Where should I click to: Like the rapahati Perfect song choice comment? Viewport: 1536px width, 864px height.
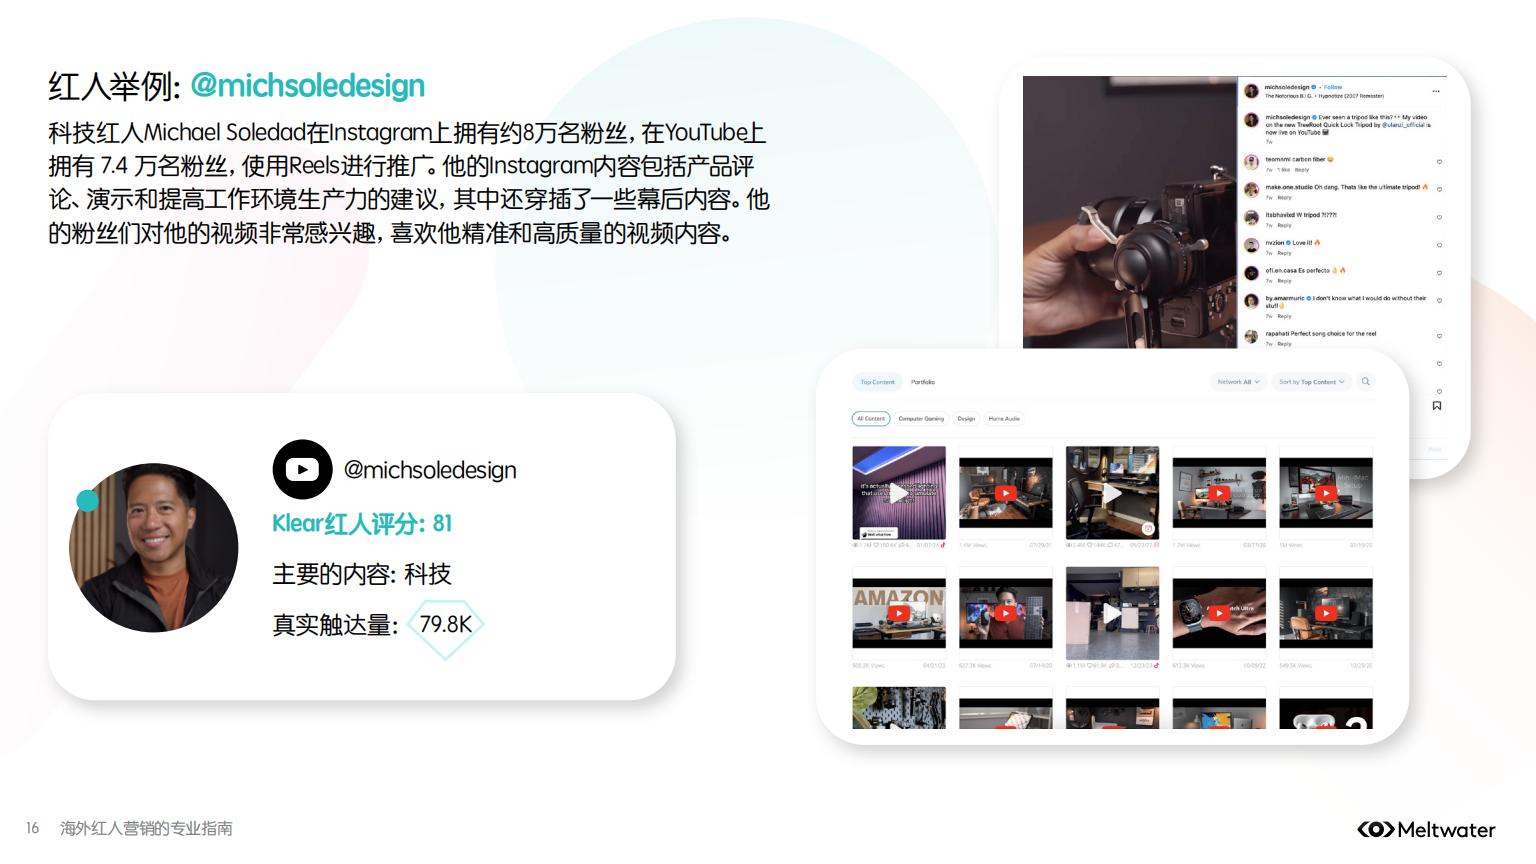pos(1439,336)
